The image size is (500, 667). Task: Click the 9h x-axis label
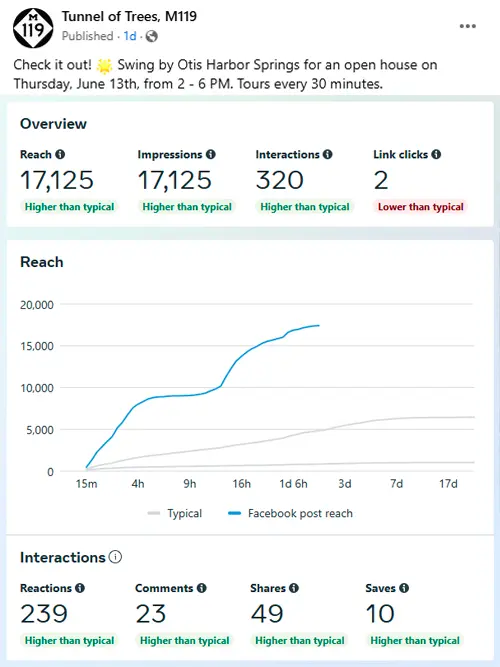coord(190,484)
